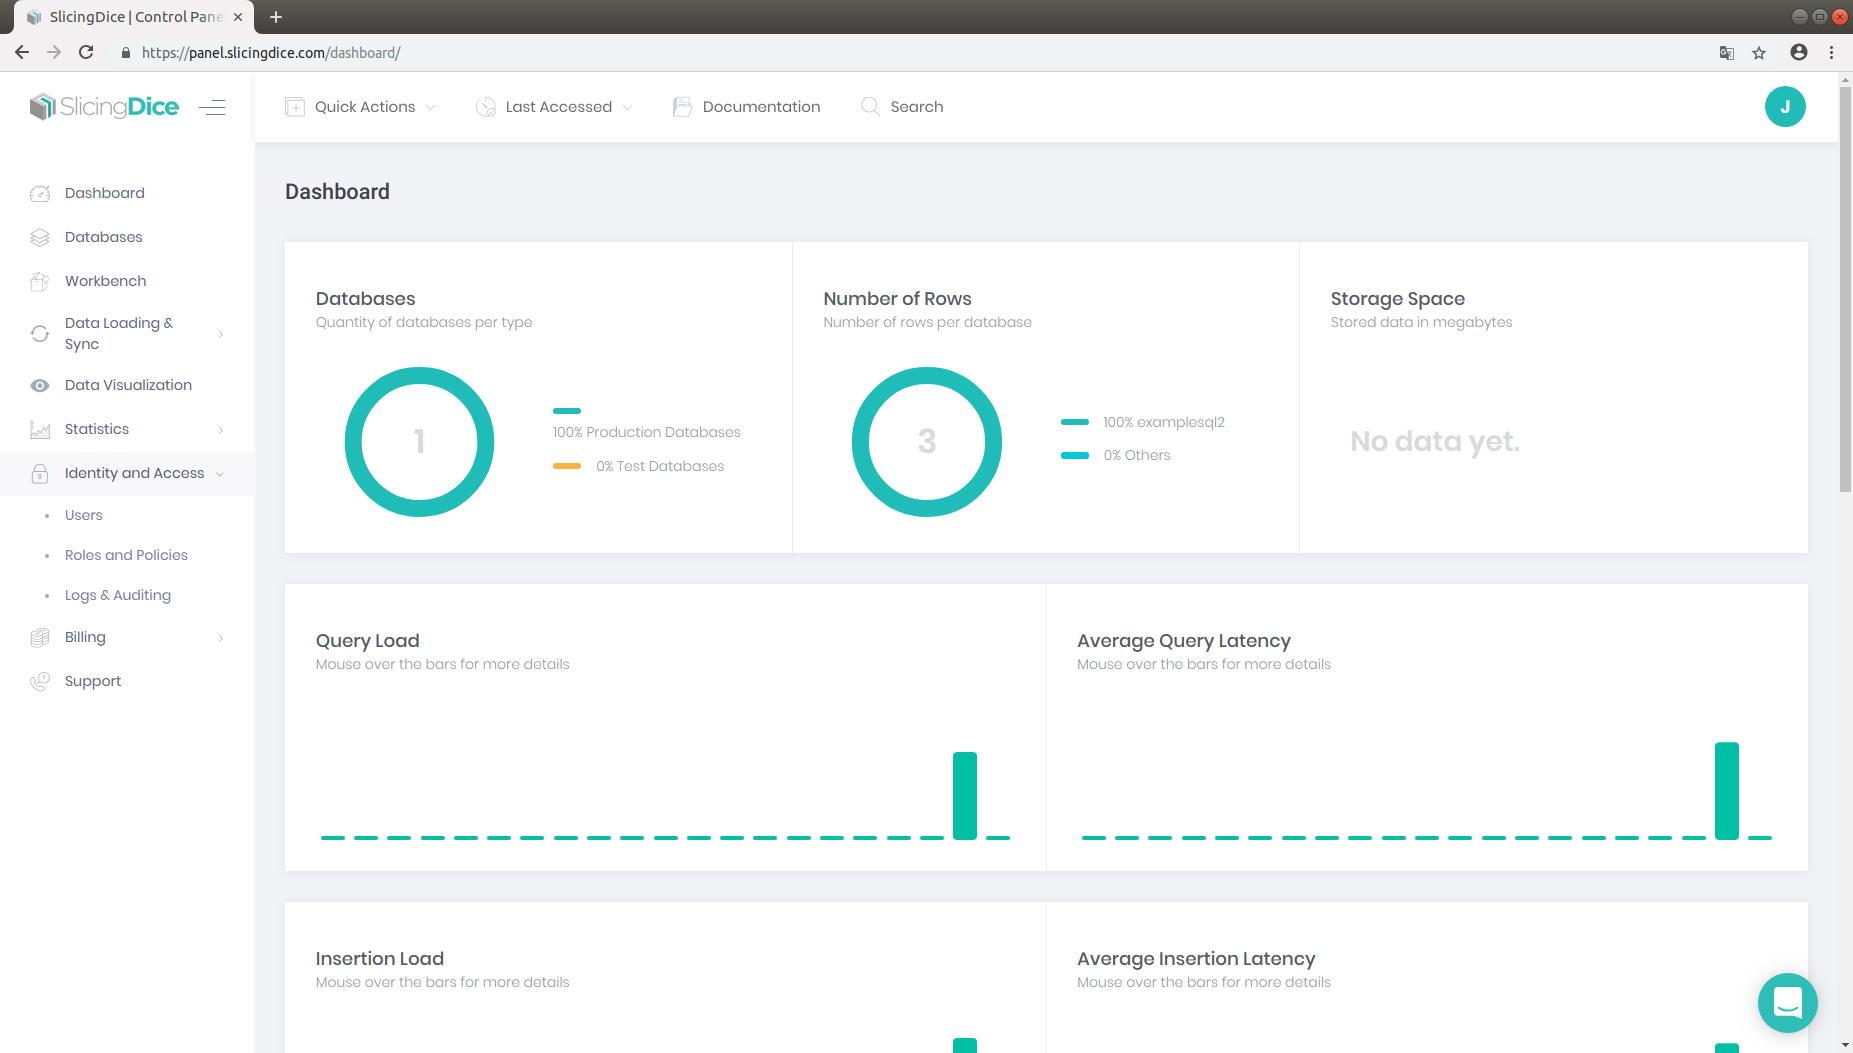Click the Support headset icon

coord(40,681)
